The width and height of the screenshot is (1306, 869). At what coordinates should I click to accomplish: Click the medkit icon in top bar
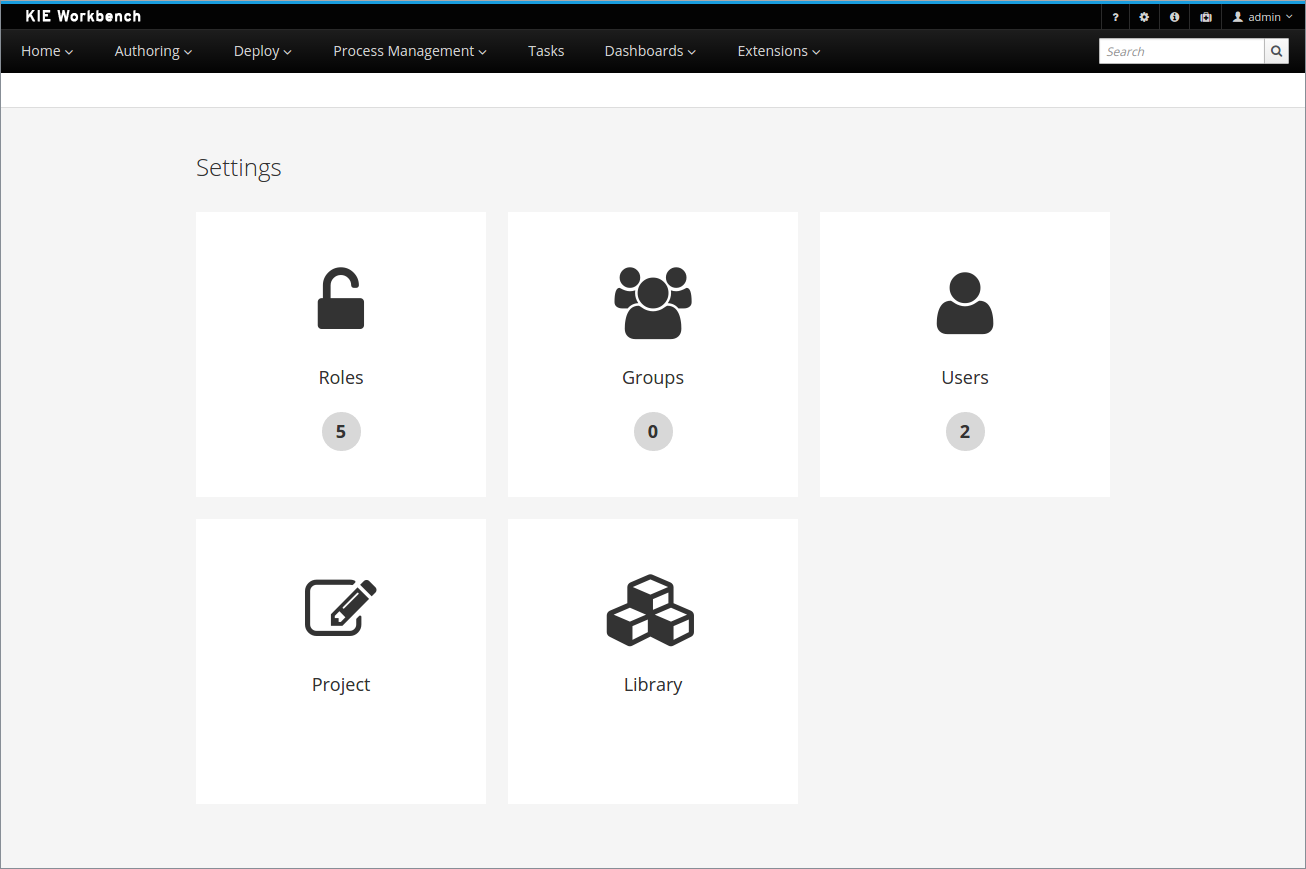coord(1205,17)
